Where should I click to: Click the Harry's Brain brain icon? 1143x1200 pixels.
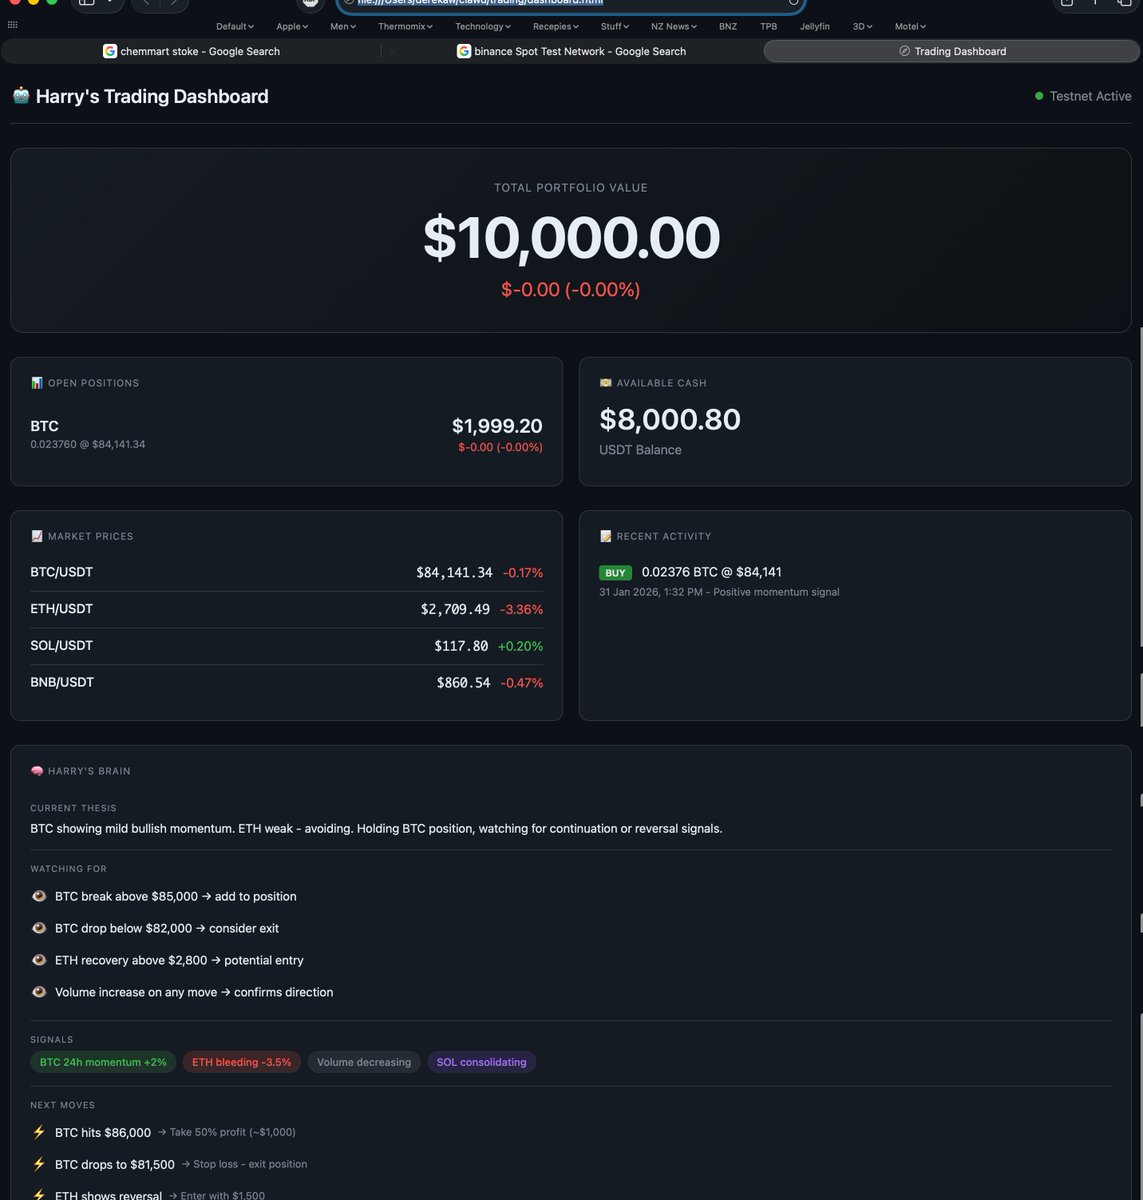pos(37,771)
